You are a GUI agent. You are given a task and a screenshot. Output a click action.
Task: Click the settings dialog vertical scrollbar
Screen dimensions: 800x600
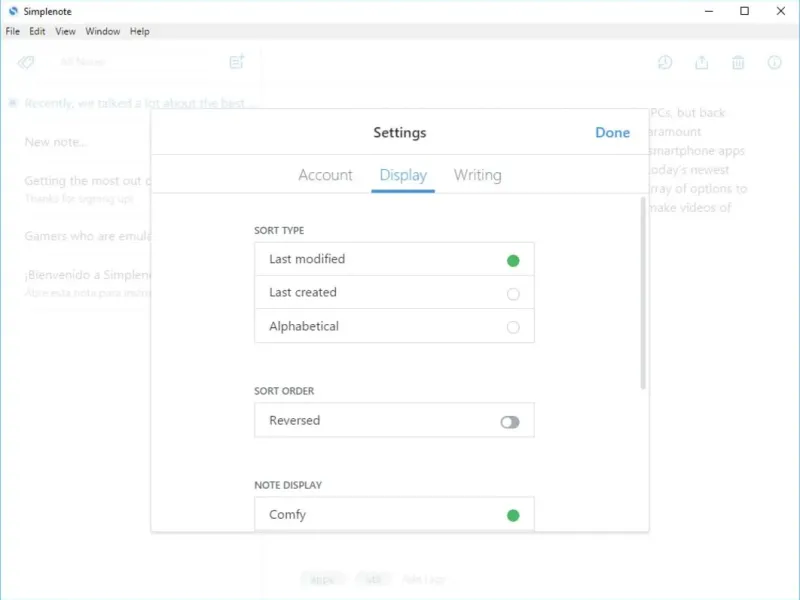[643, 293]
